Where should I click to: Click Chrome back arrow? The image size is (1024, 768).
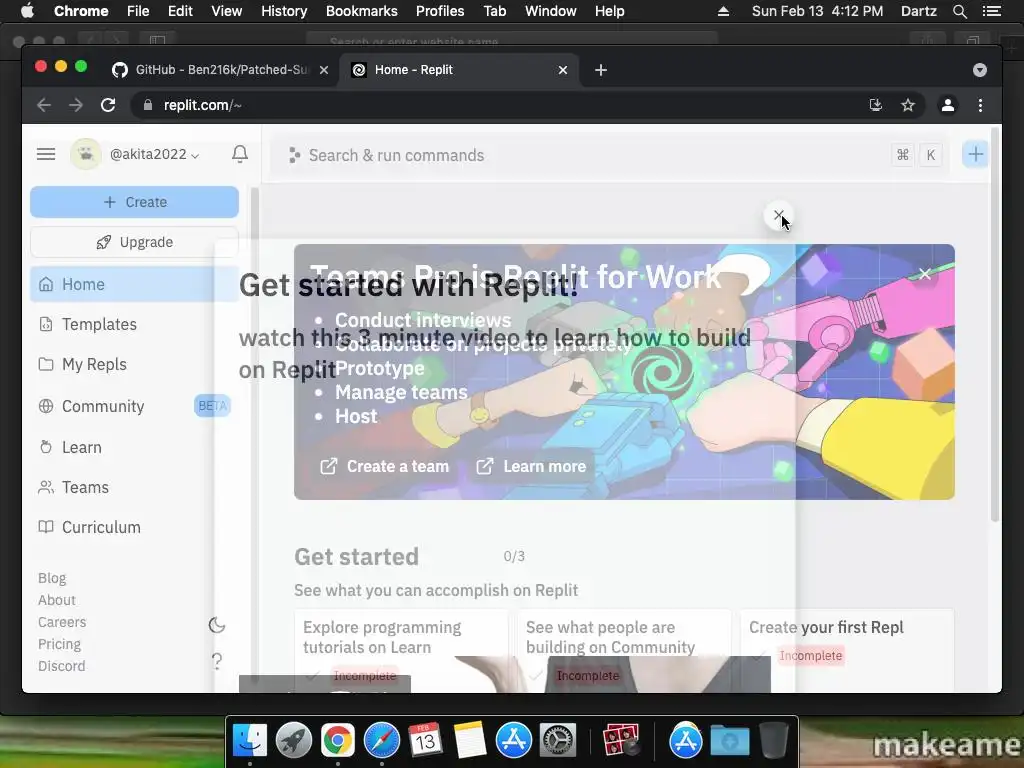44,105
